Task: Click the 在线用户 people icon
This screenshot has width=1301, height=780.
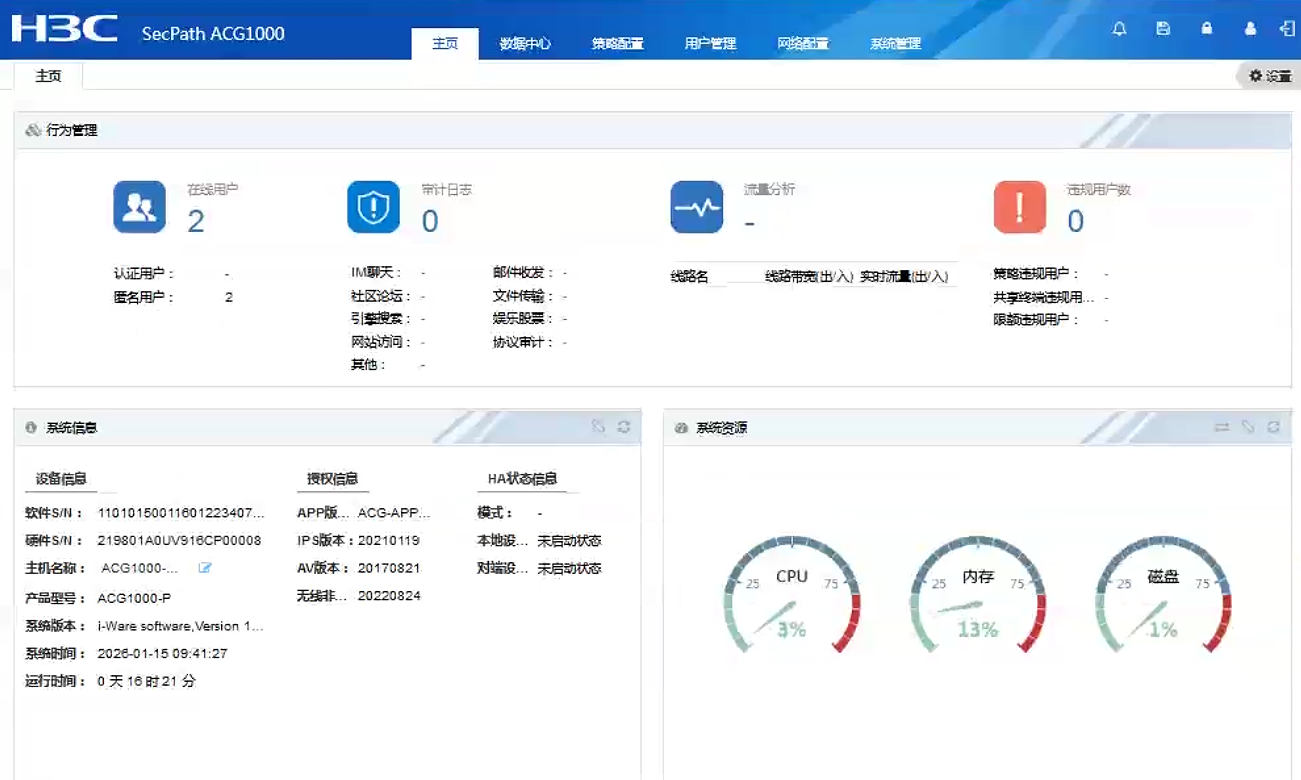Action: point(140,207)
